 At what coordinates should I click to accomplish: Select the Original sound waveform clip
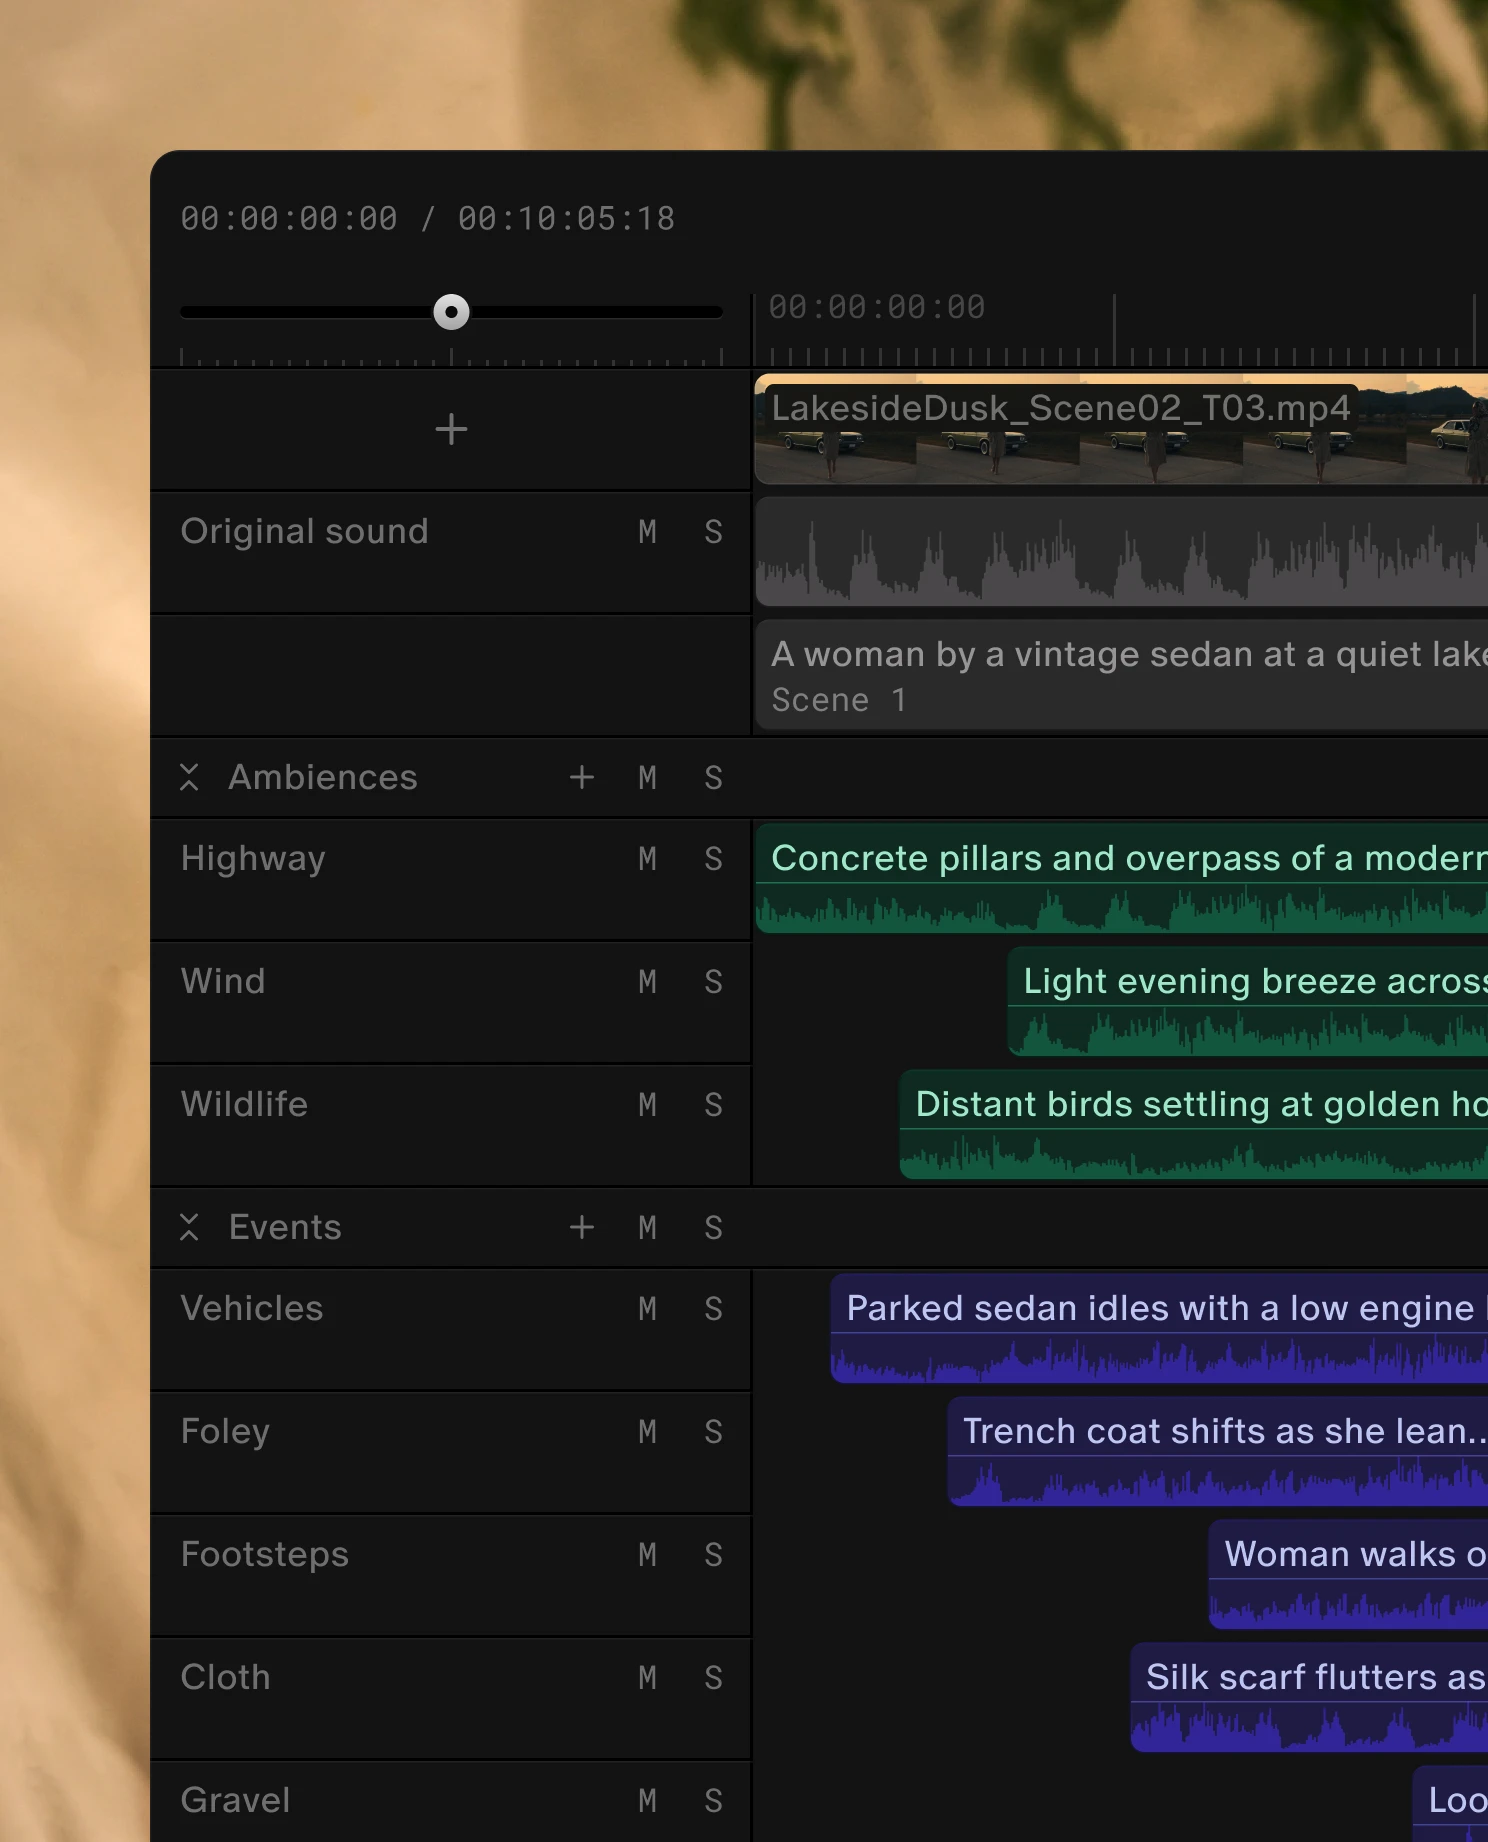[1121, 552]
